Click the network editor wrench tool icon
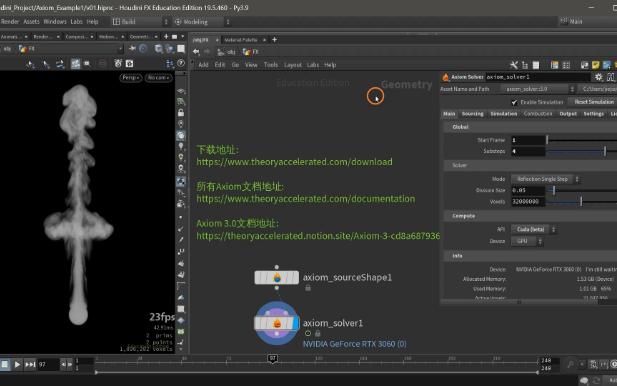 pos(514,65)
